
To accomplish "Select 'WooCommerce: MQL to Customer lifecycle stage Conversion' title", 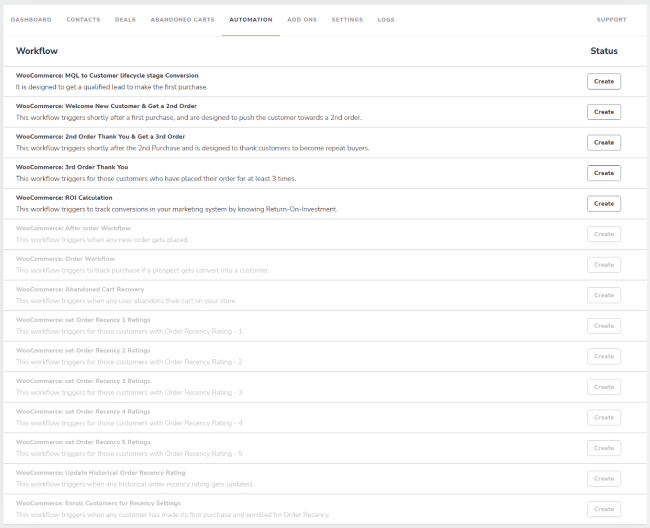I will pos(107,75).
